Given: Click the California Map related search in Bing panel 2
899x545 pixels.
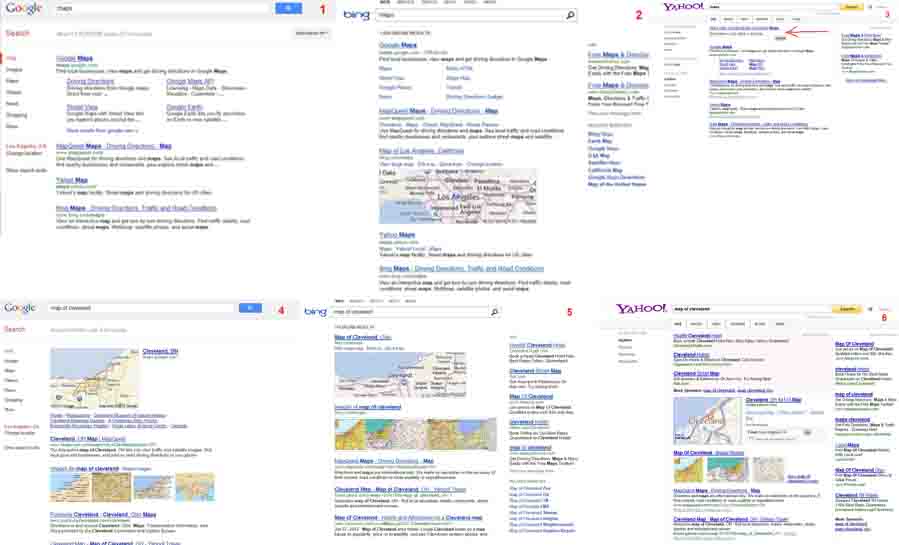Looking at the screenshot, I should coord(605,170).
